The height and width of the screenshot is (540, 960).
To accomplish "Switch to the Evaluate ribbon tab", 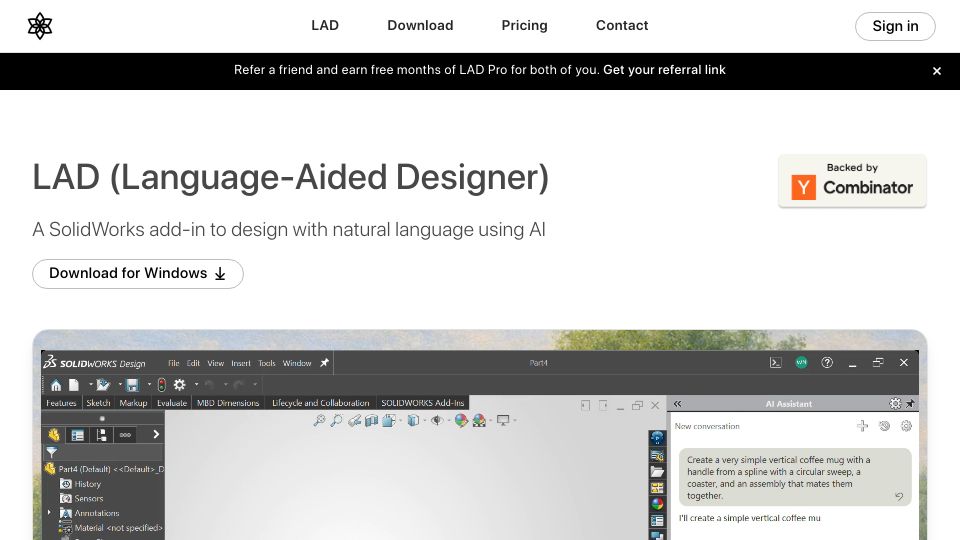I will (171, 403).
